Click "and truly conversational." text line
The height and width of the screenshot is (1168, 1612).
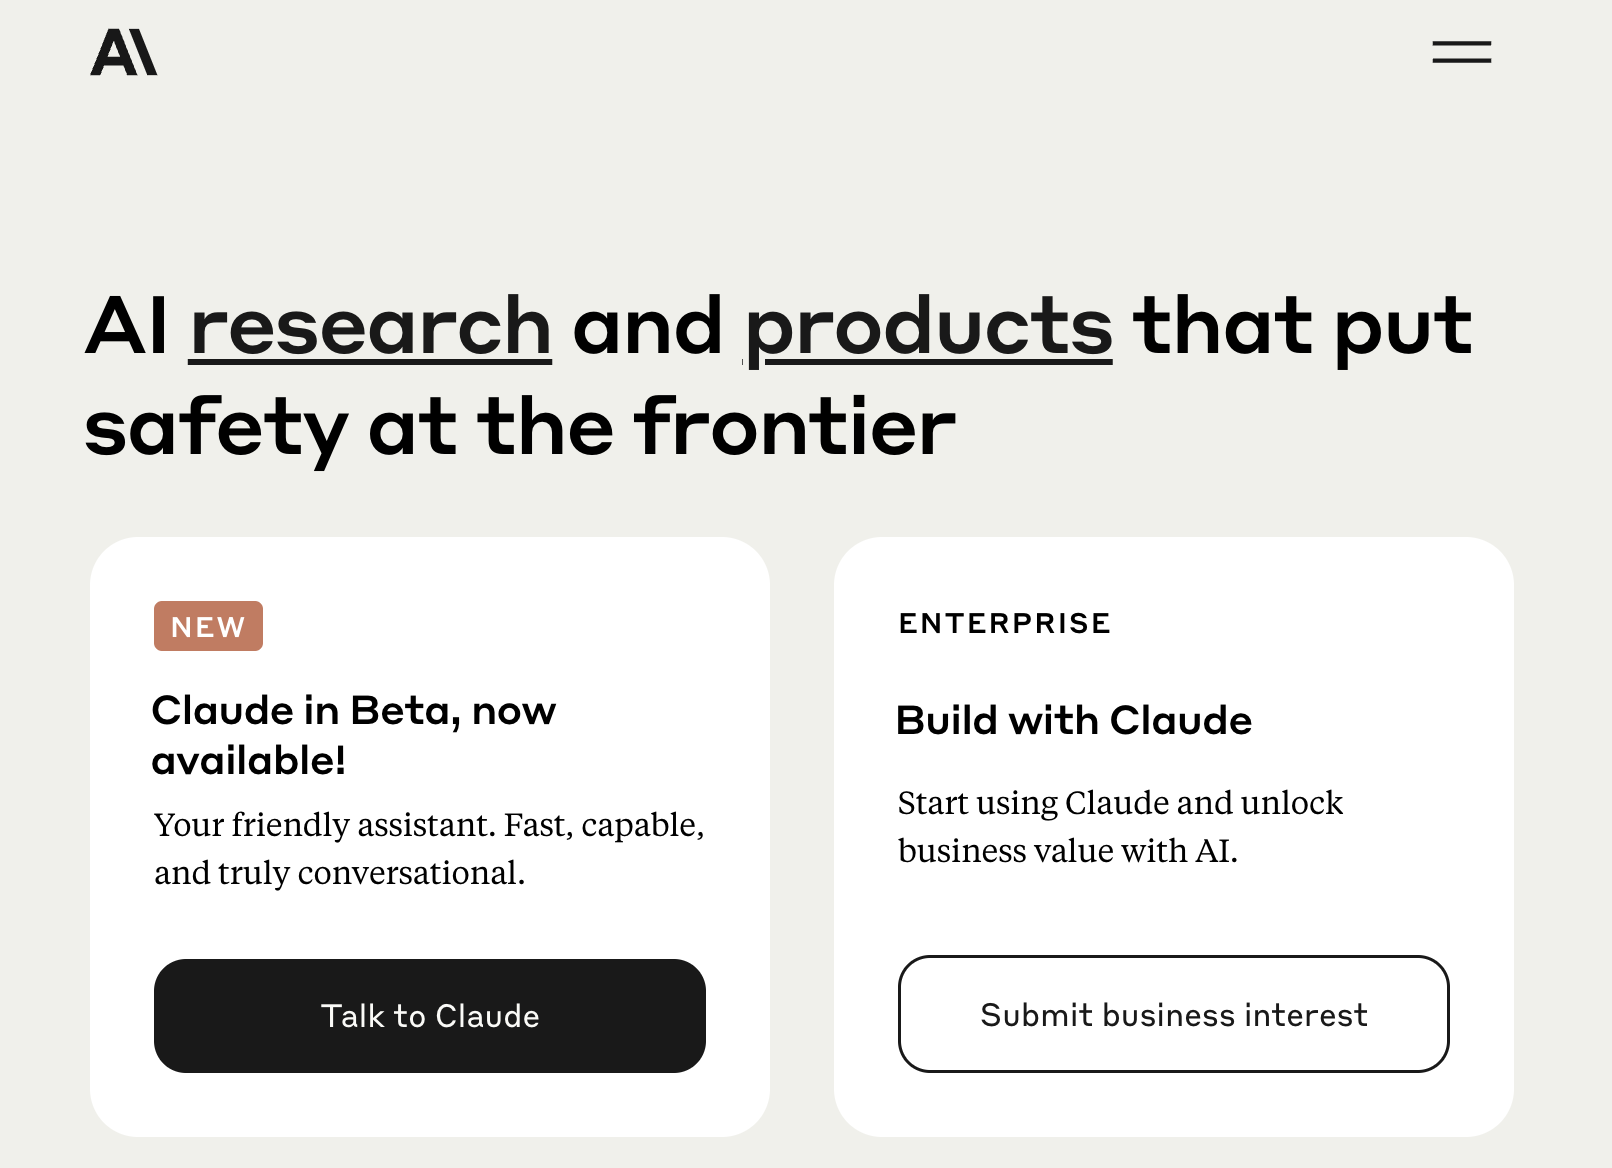339,873
